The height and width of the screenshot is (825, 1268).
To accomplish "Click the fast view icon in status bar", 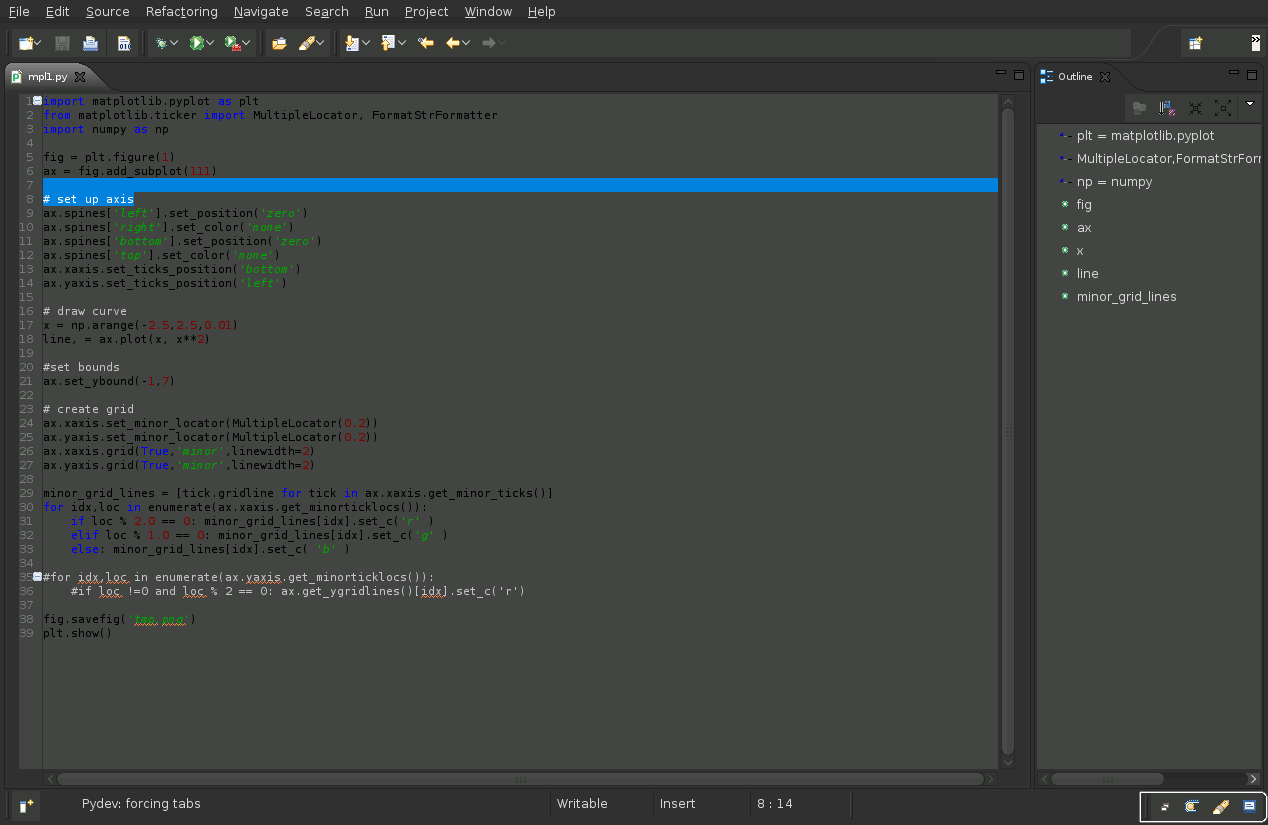I will [x=26, y=805].
